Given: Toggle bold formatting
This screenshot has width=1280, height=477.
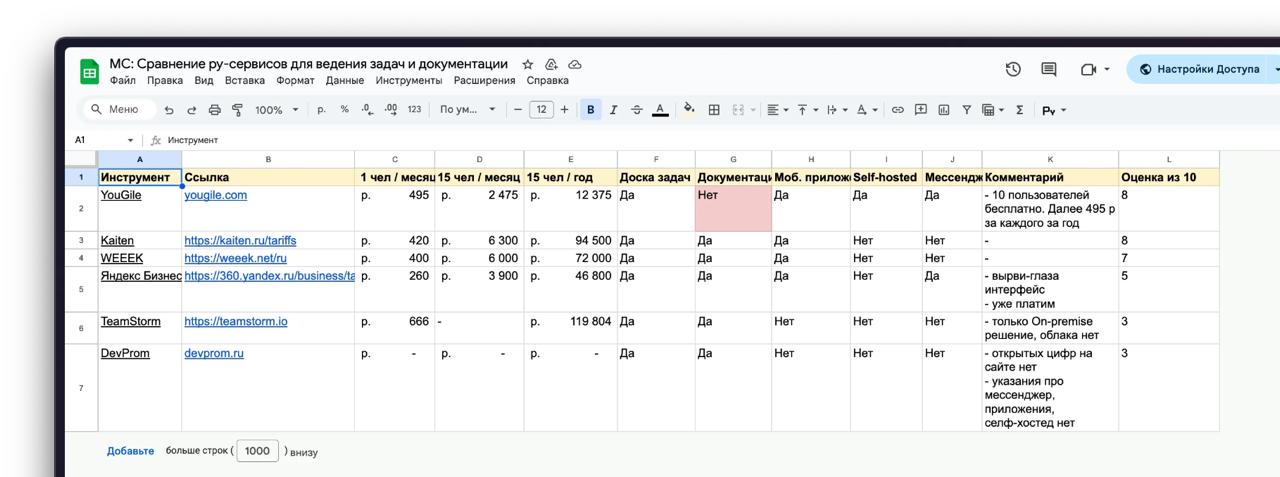Looking at the screenshot, I should [590, 110].
